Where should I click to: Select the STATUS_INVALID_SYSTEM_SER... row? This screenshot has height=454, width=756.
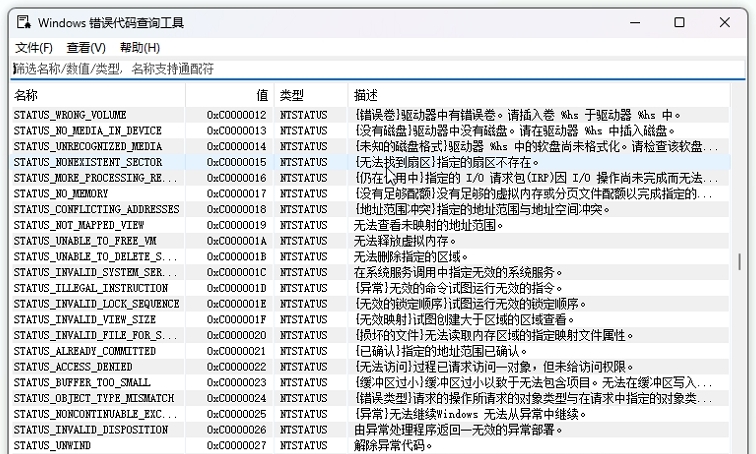(370, 272)
